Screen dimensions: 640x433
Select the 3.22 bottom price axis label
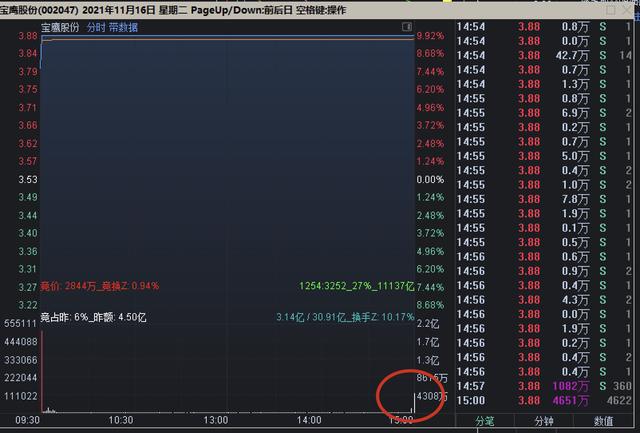[x=28, y=305]
